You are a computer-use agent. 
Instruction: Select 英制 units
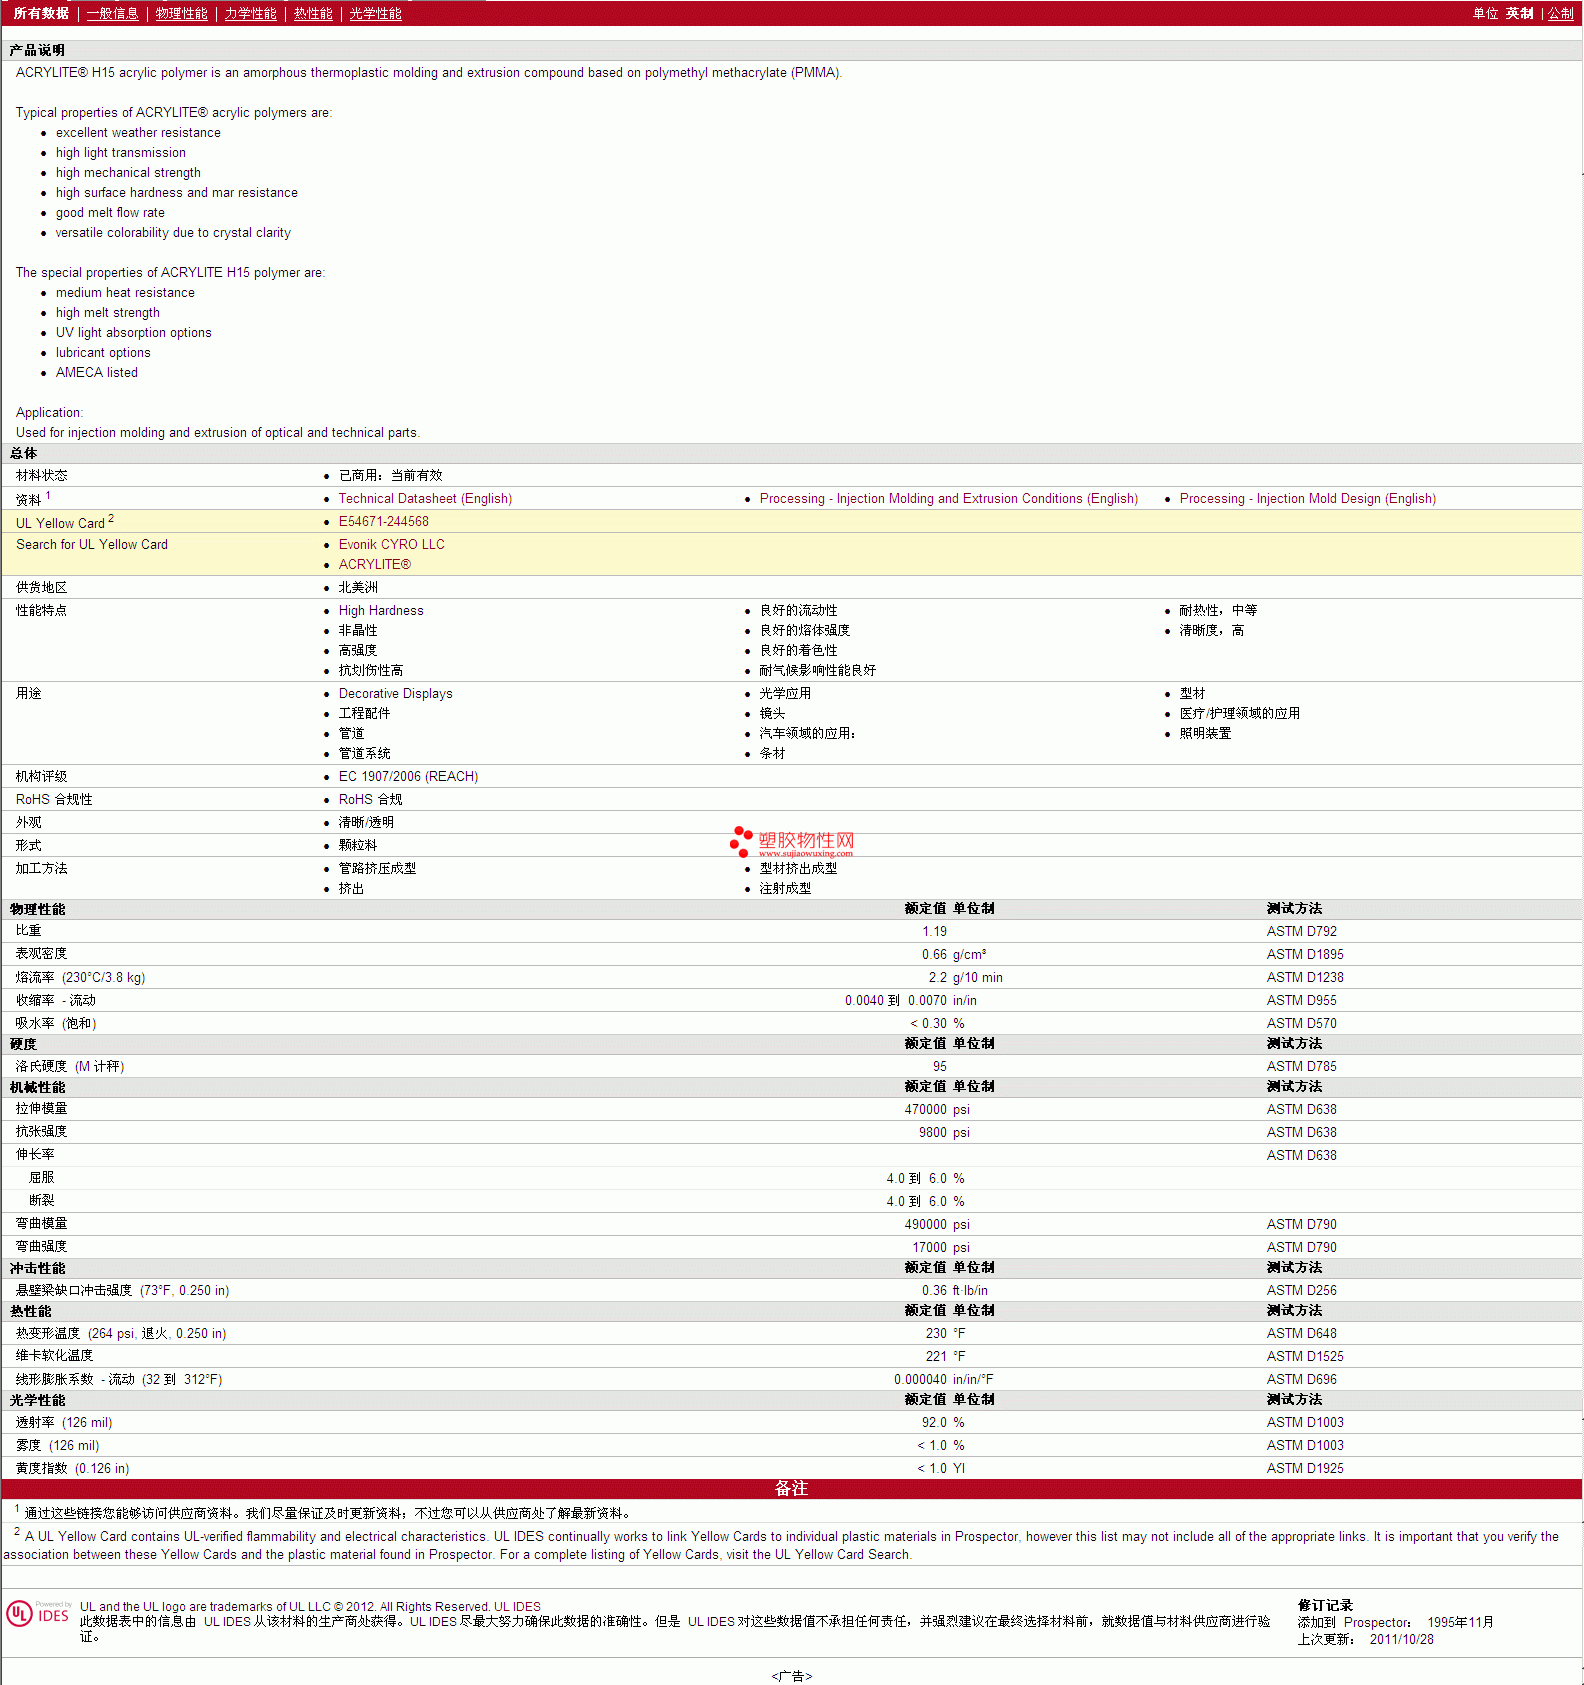pos(1519,13)
